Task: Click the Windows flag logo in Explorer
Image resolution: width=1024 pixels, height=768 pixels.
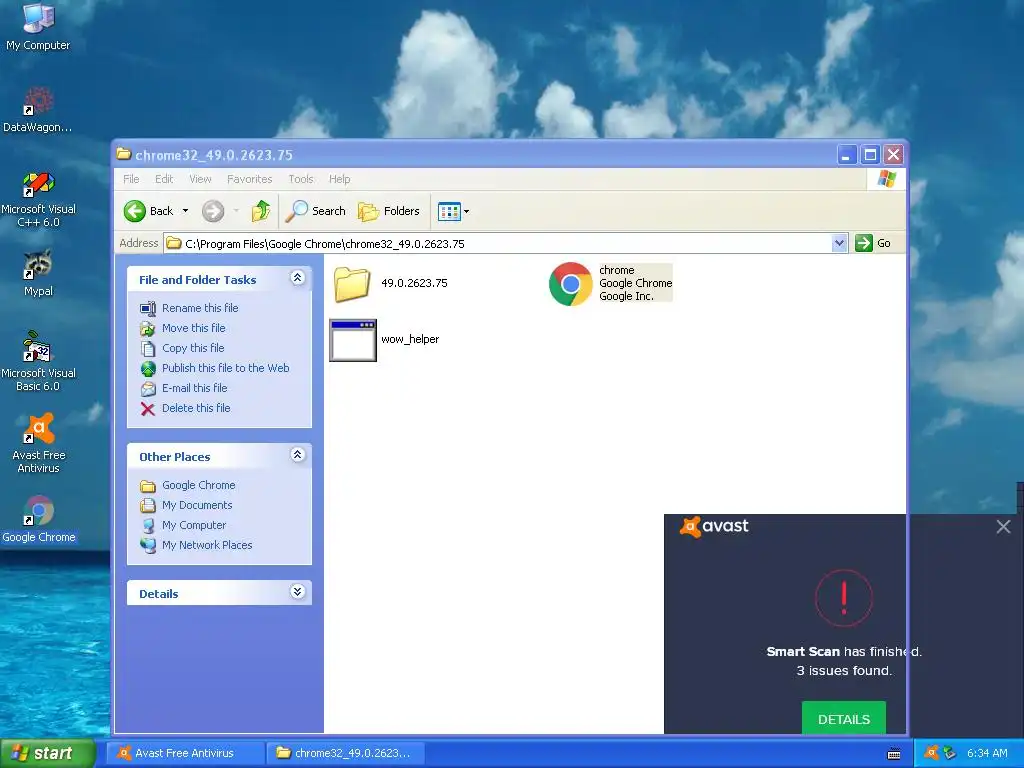Action: click(x=887, y=178)
